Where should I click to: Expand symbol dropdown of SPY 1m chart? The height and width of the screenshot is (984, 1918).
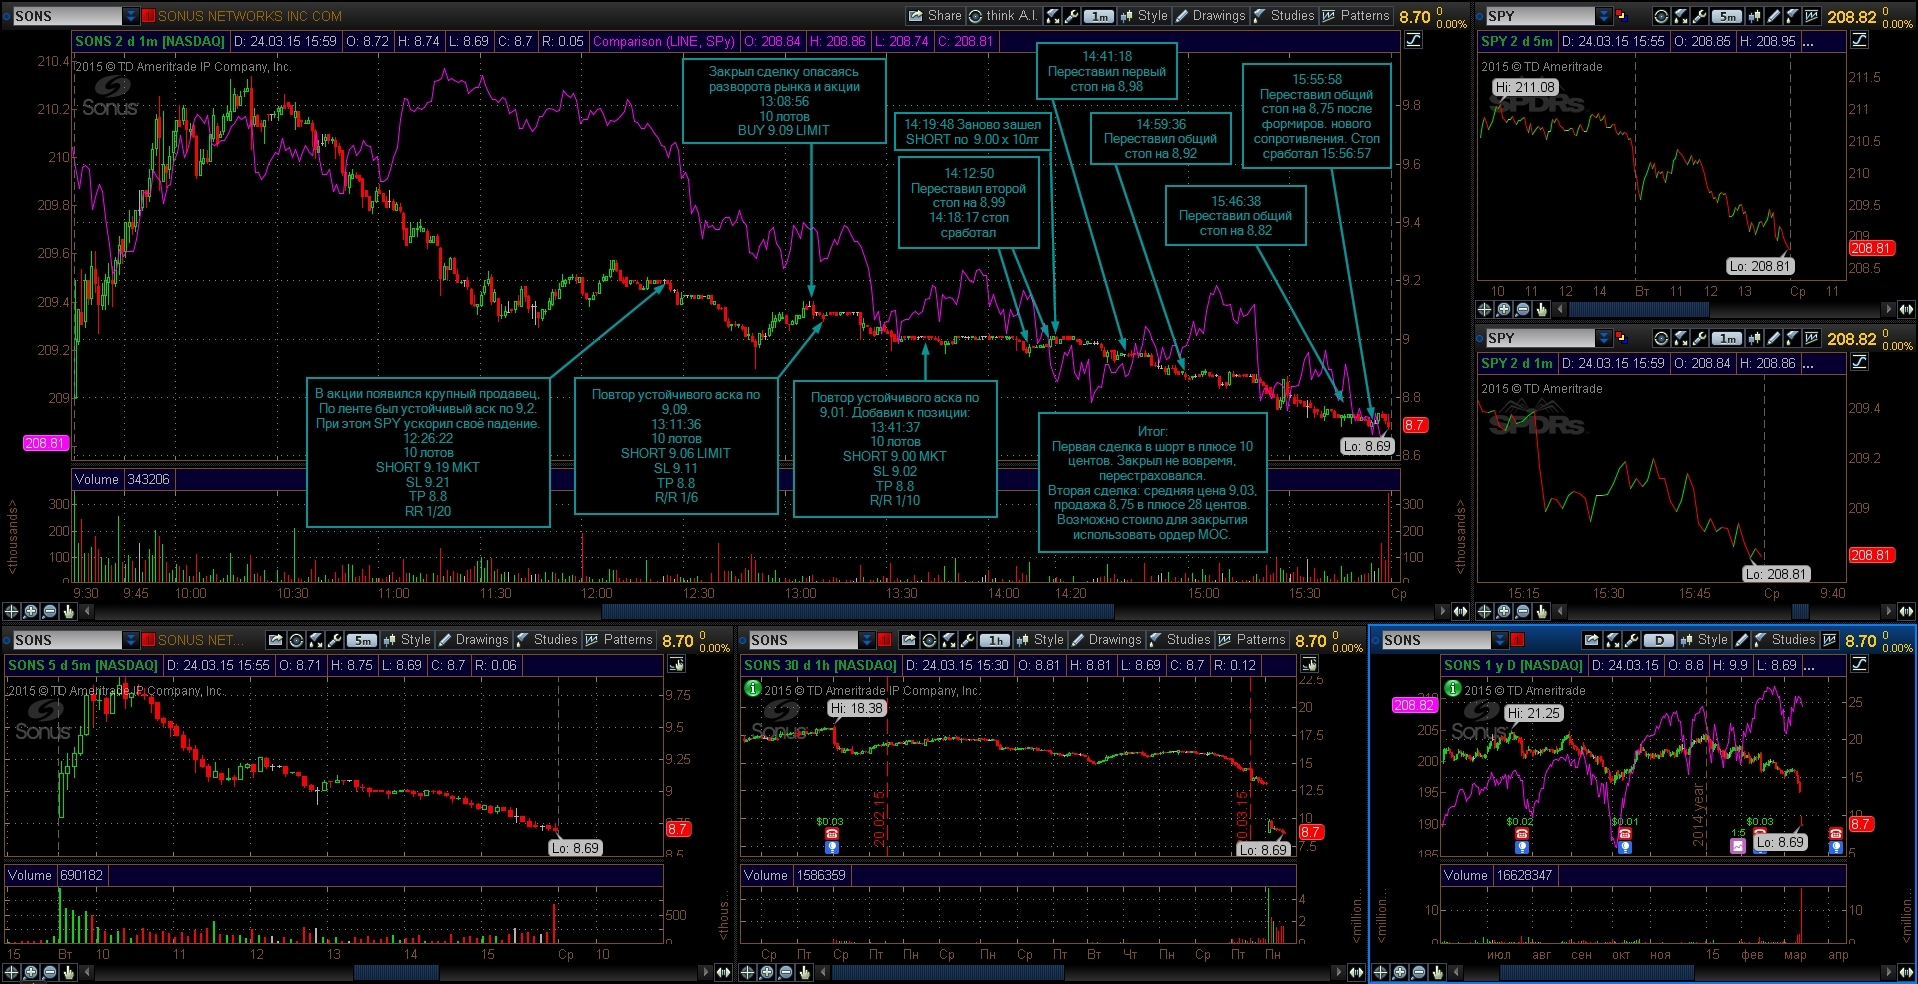(1604, 338)
